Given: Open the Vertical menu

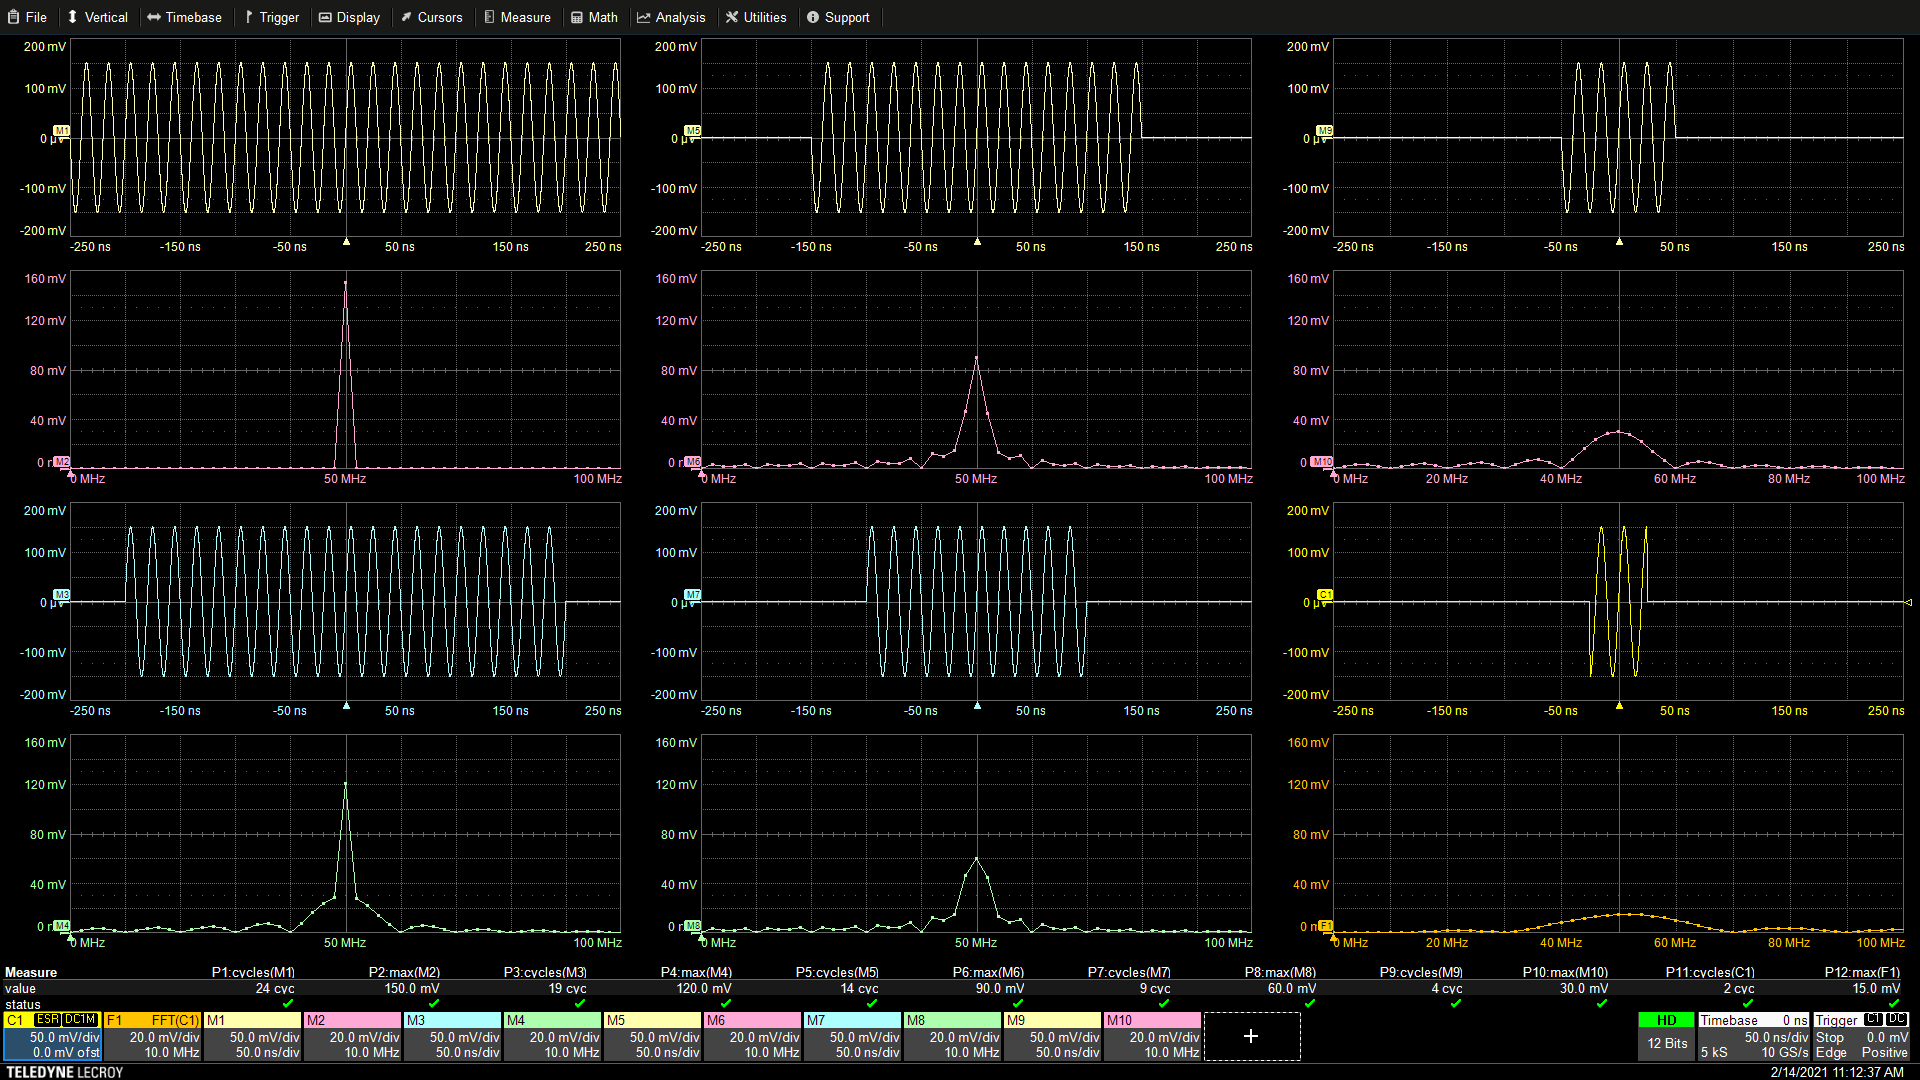Looking at the screenshot, I should coord(97,17).
